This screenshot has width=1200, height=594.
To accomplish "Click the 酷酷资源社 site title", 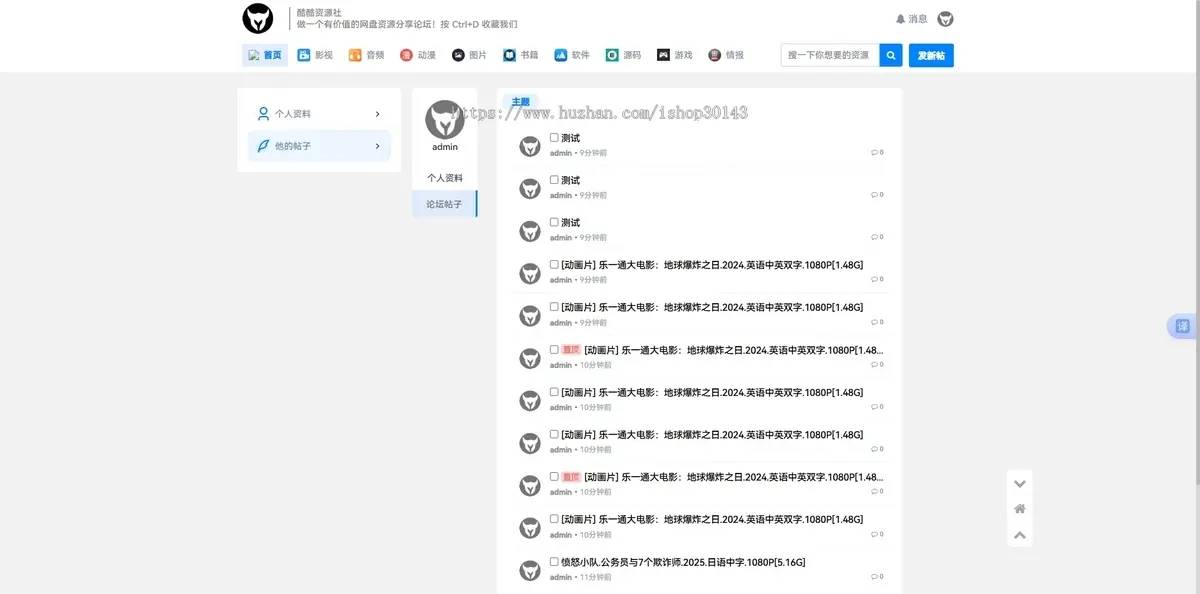I will click(319, 12).
